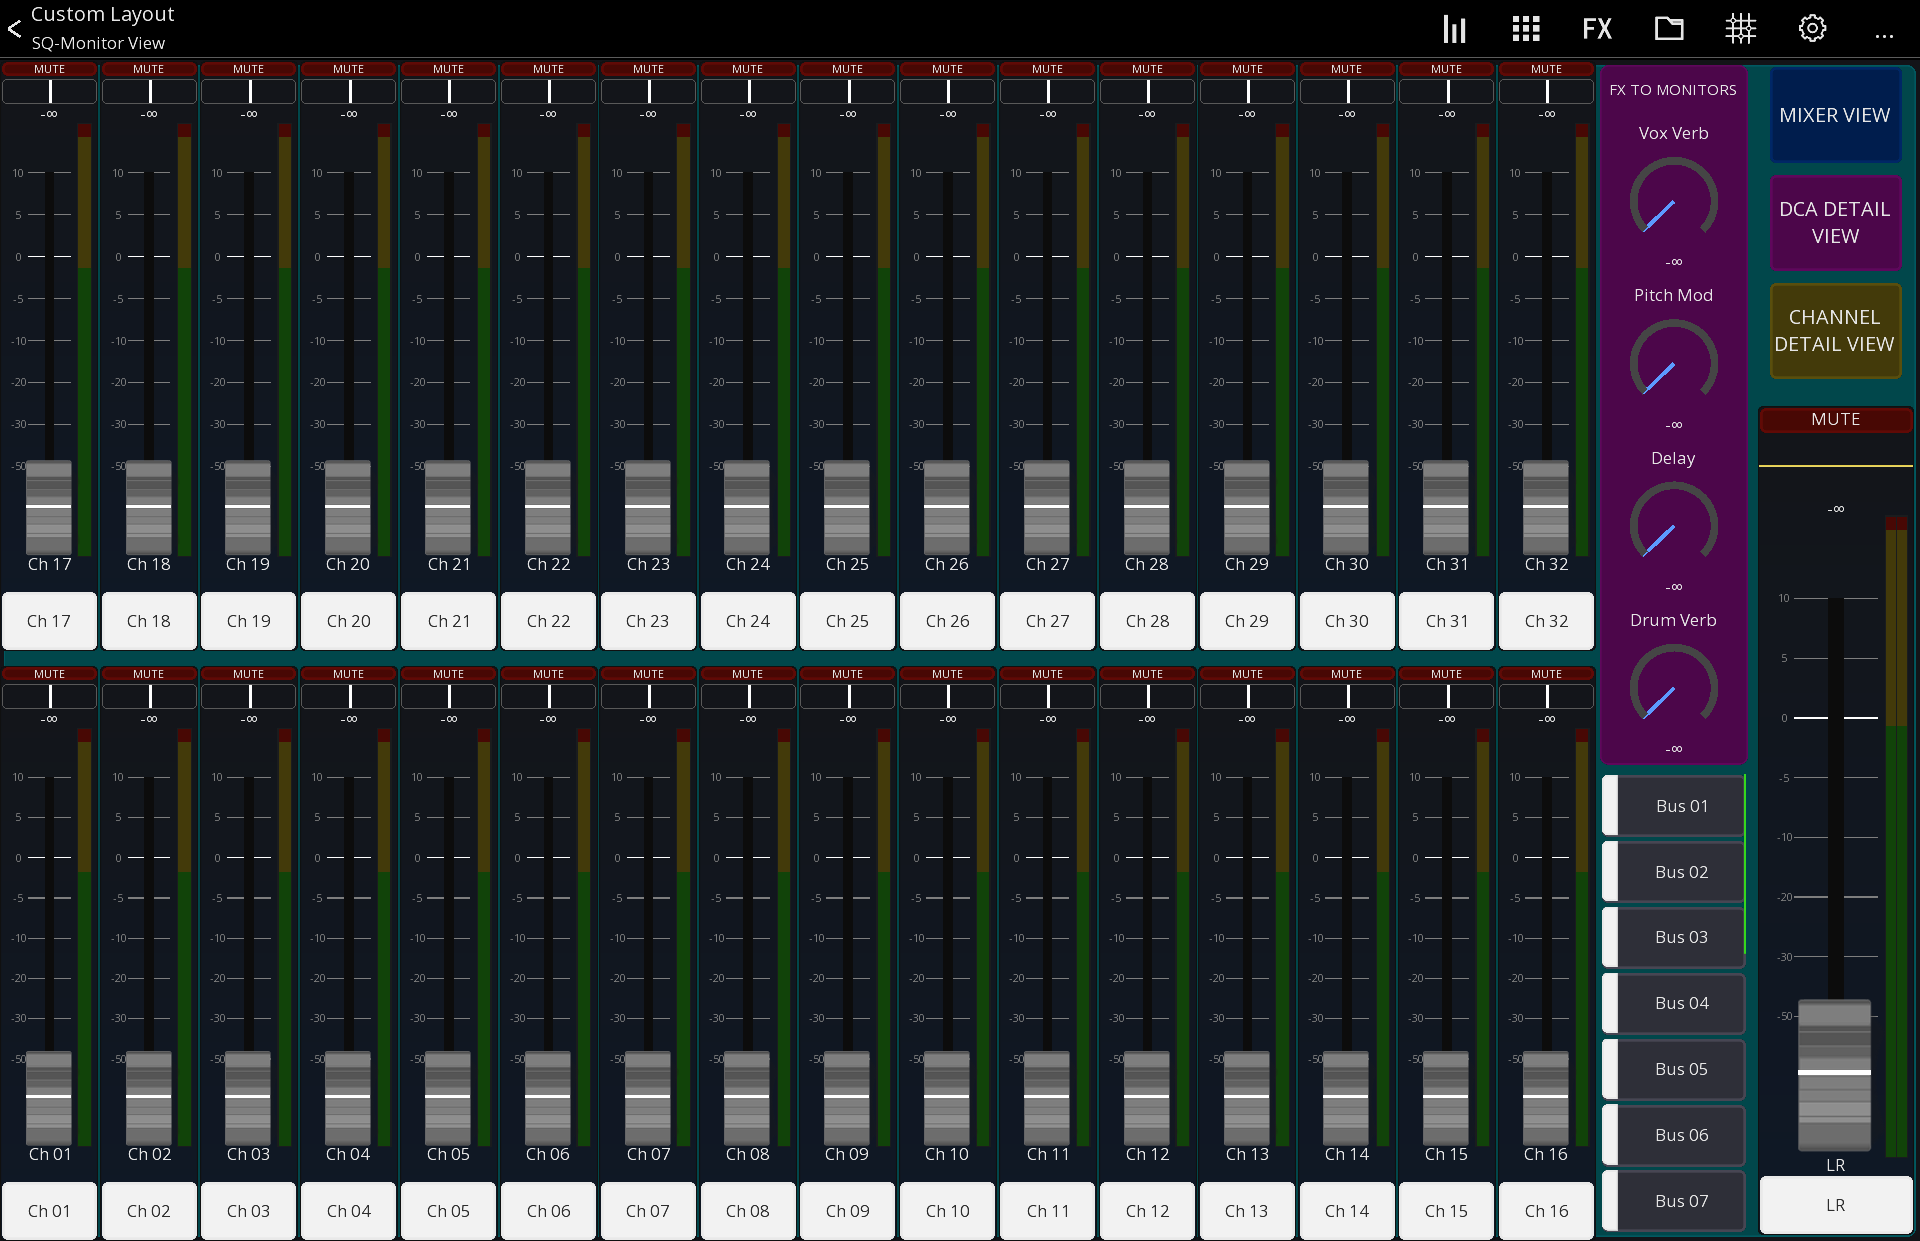Open the FX section
Viewport: 1920px width, 1241px height.
point(1597,29)
